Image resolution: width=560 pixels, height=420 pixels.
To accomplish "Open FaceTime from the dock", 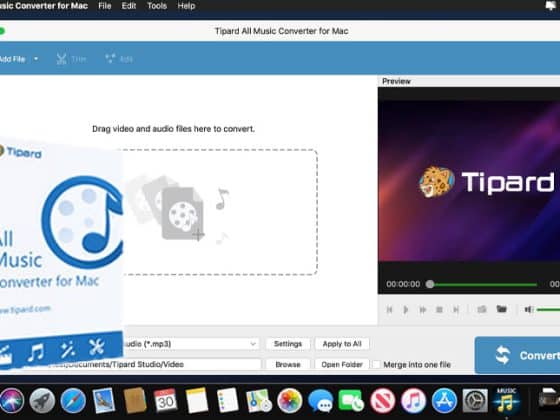I will [351, 400].
